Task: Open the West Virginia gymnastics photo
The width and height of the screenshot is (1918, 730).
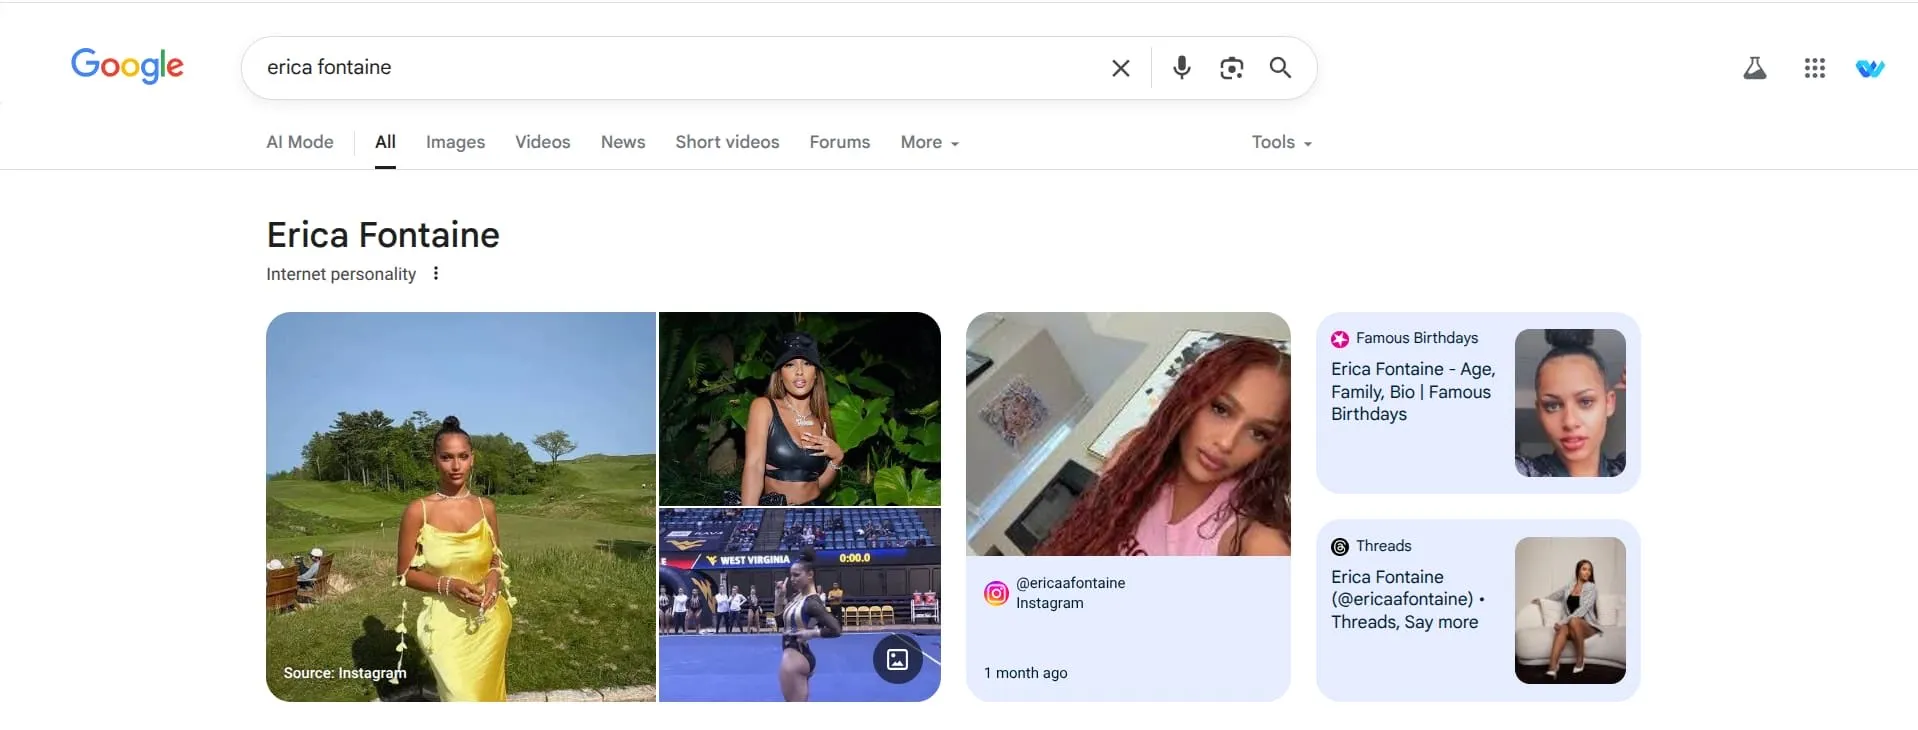Action: 800,605
